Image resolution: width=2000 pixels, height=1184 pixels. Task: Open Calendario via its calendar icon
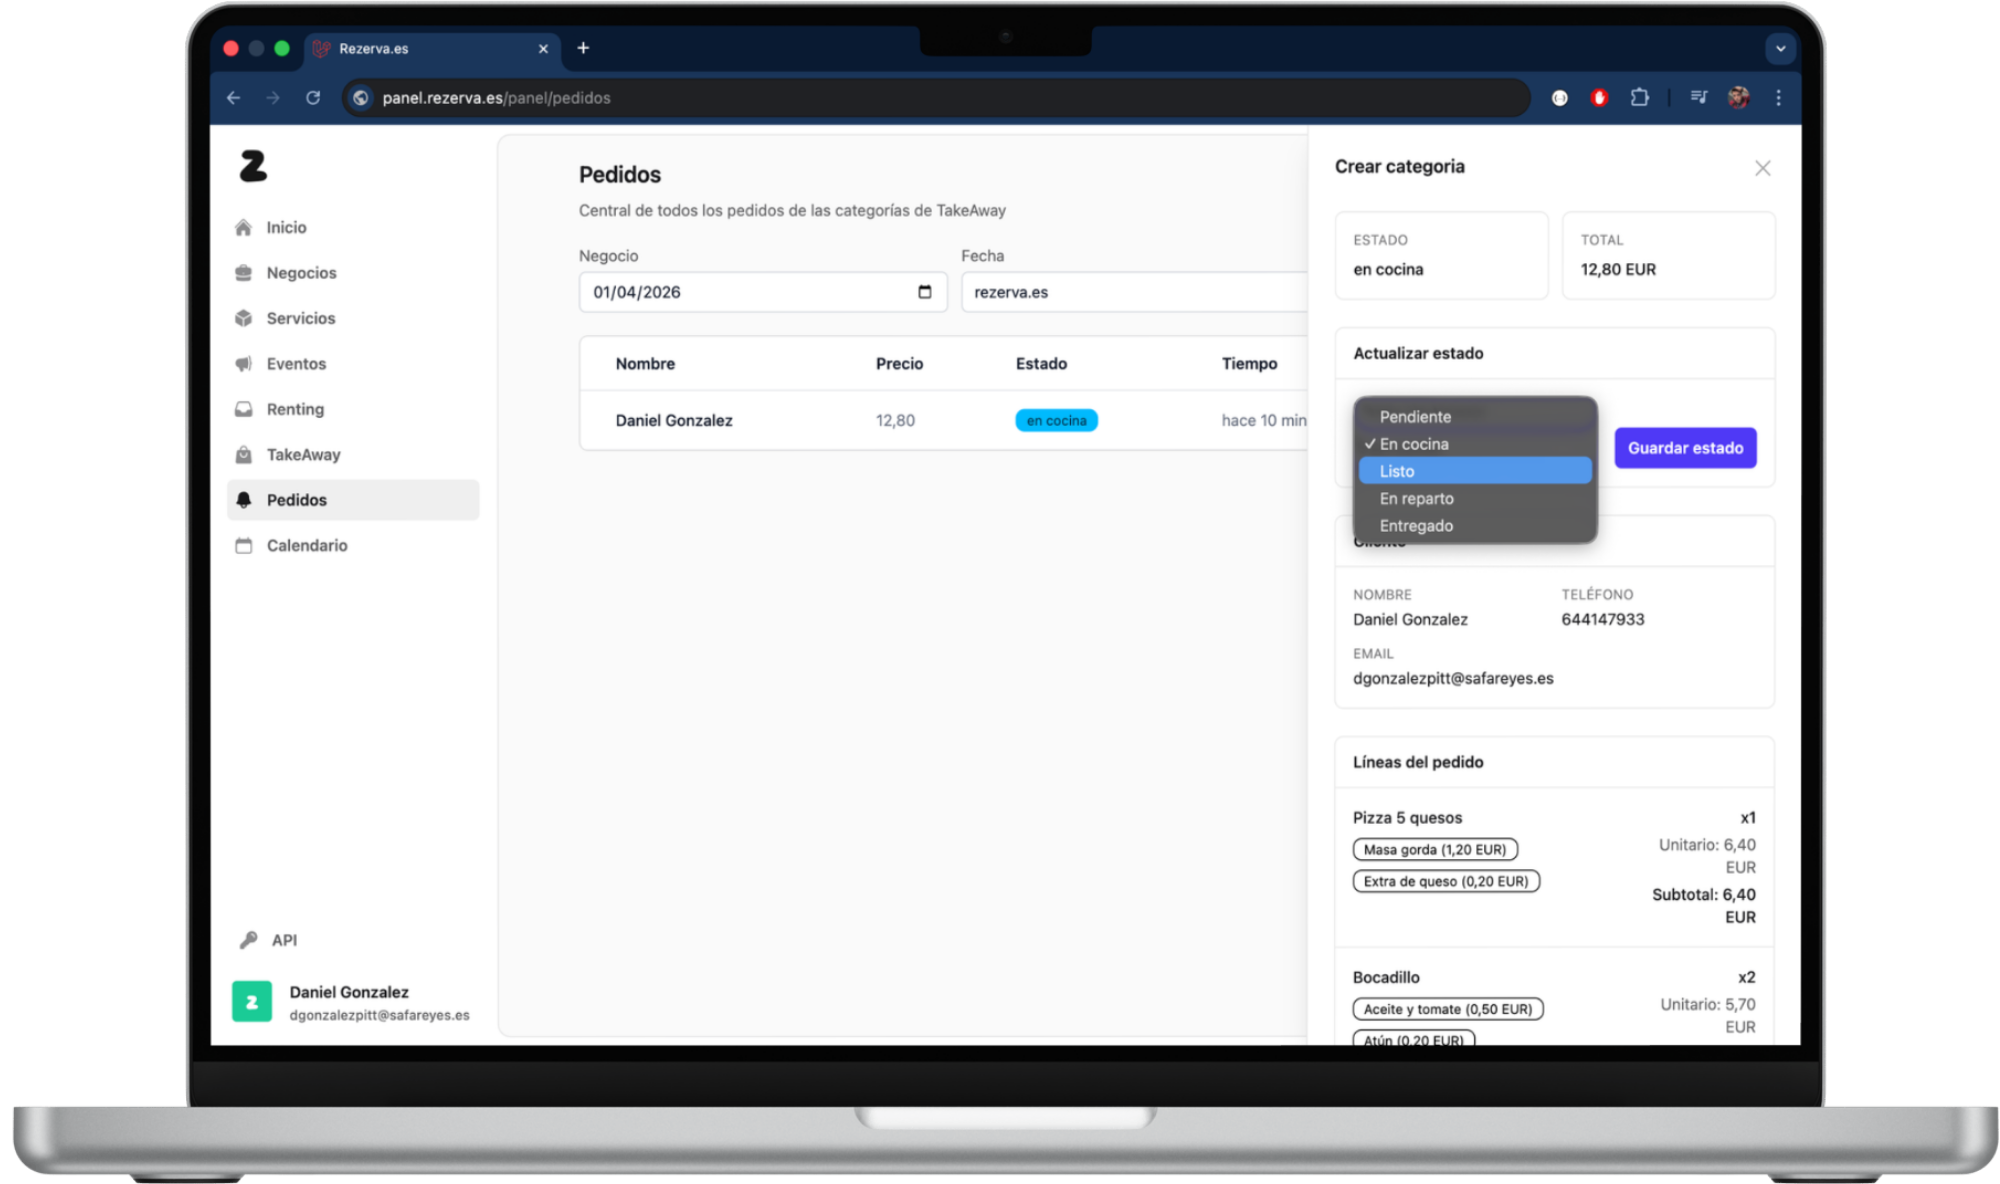[x=243, y=546]
